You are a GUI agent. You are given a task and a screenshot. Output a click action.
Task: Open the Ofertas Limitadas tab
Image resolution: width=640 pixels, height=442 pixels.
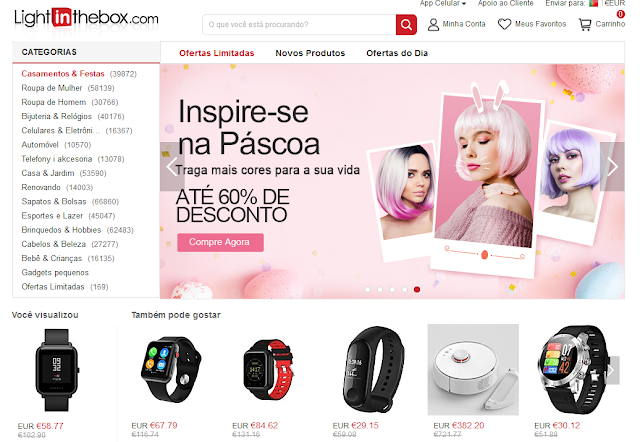tap(216, 53)
